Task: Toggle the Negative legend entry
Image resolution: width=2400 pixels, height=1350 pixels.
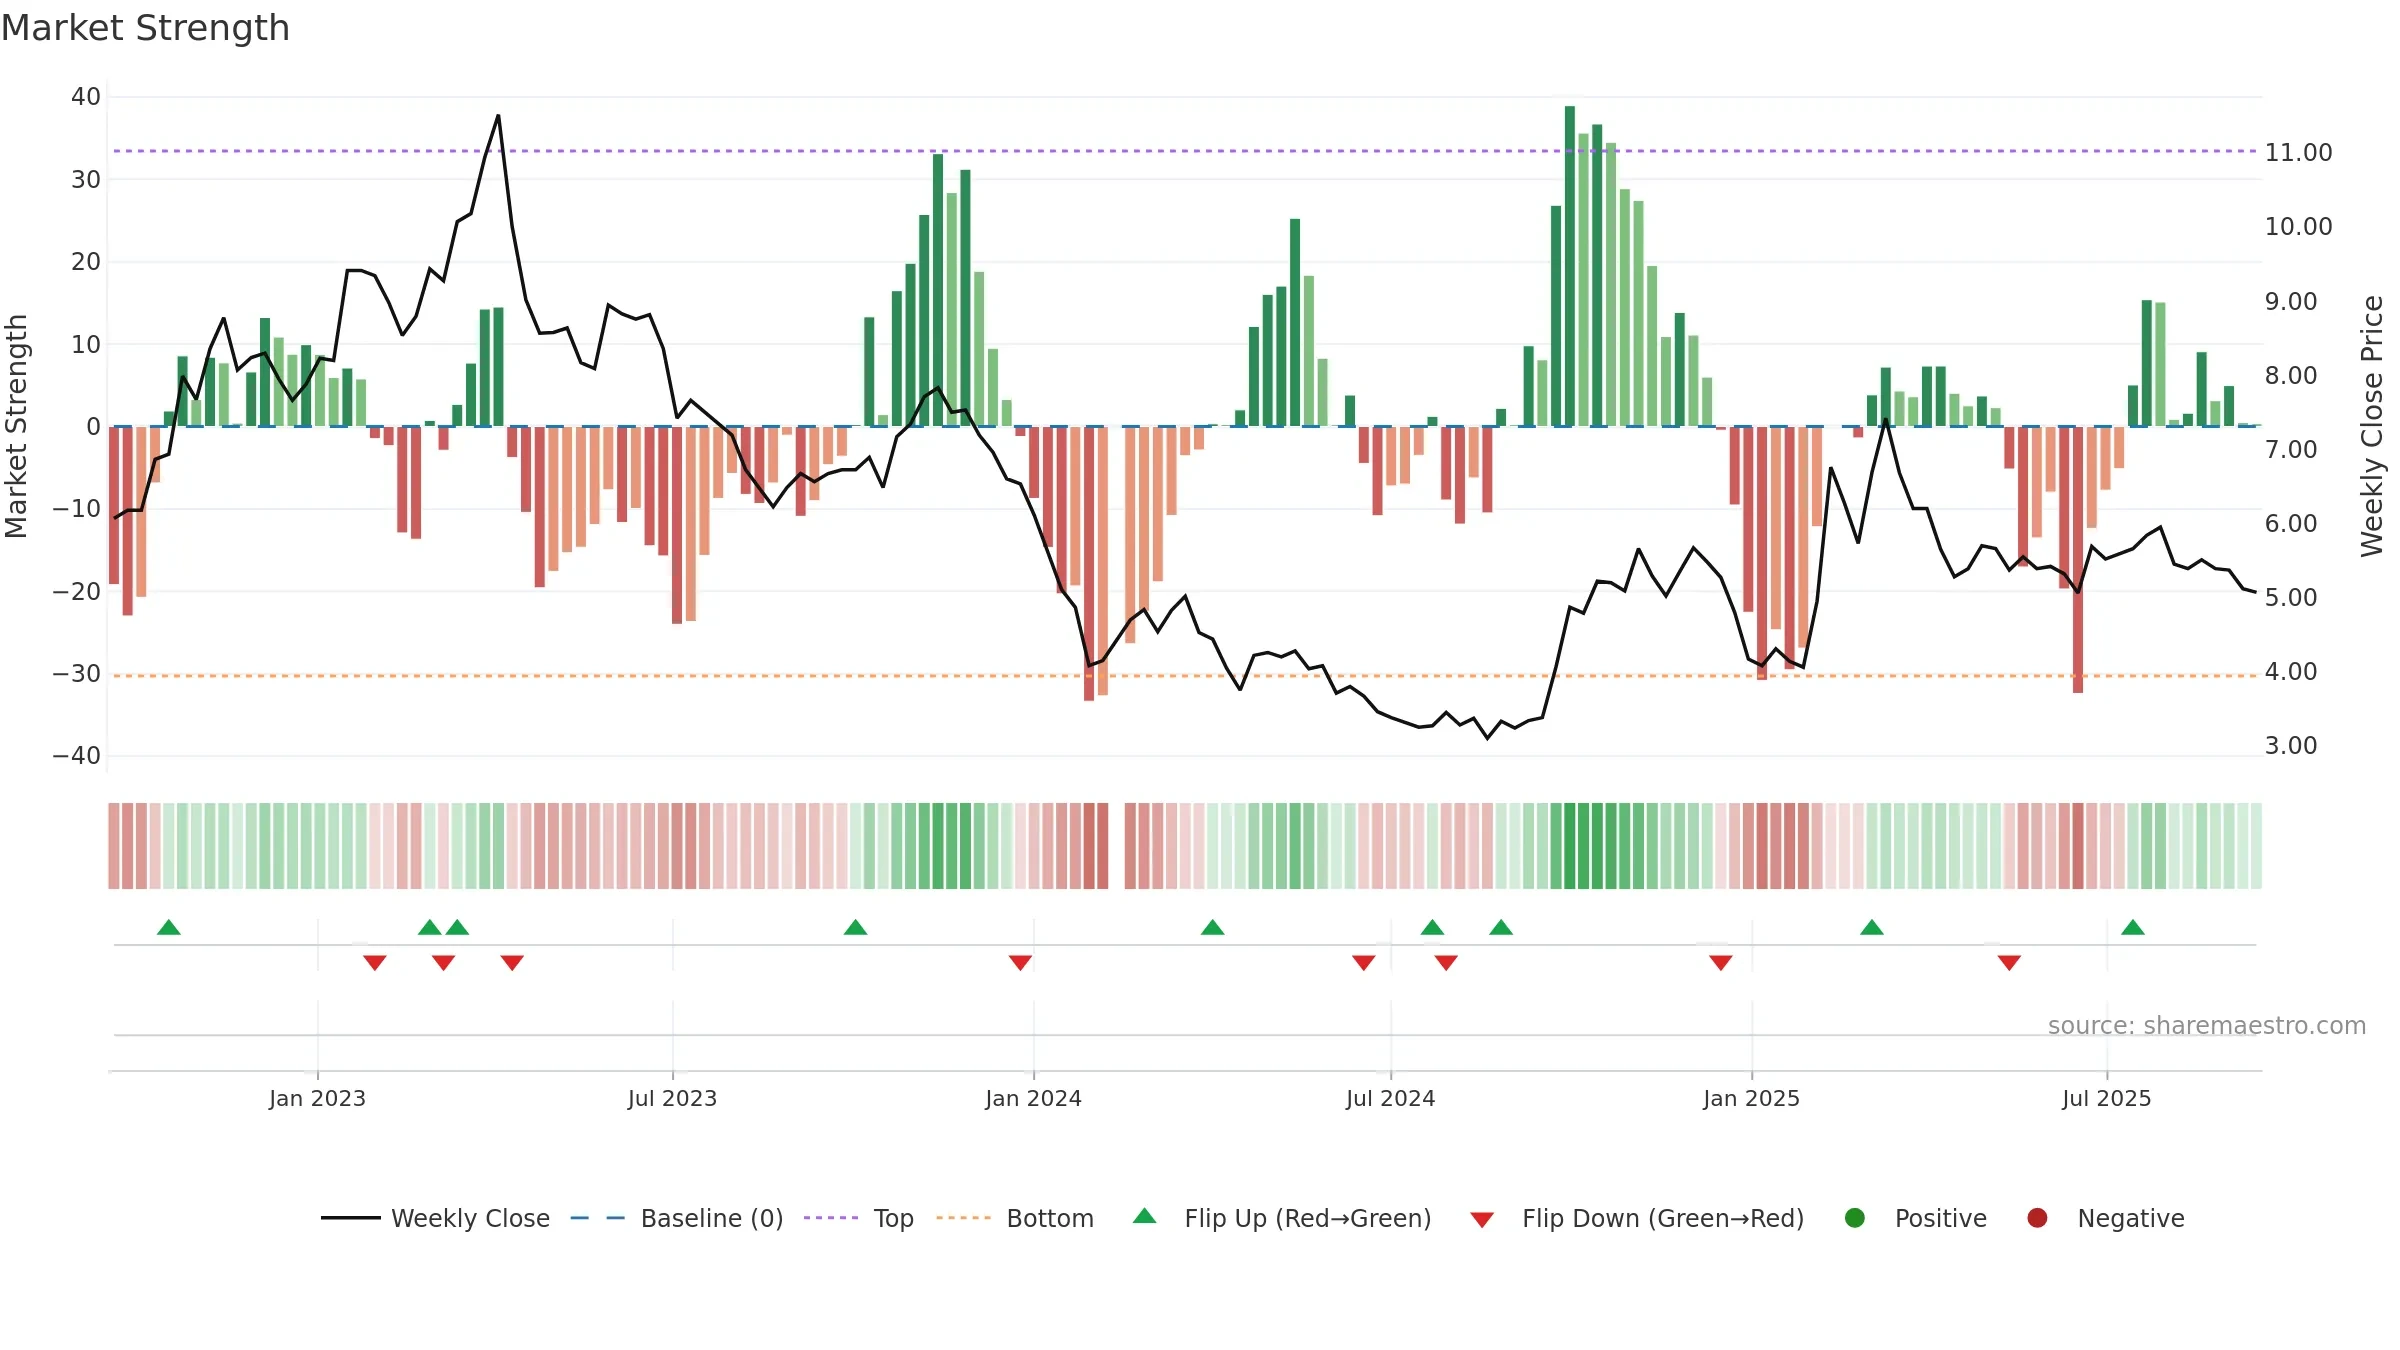Action: coord(2105,1218)
